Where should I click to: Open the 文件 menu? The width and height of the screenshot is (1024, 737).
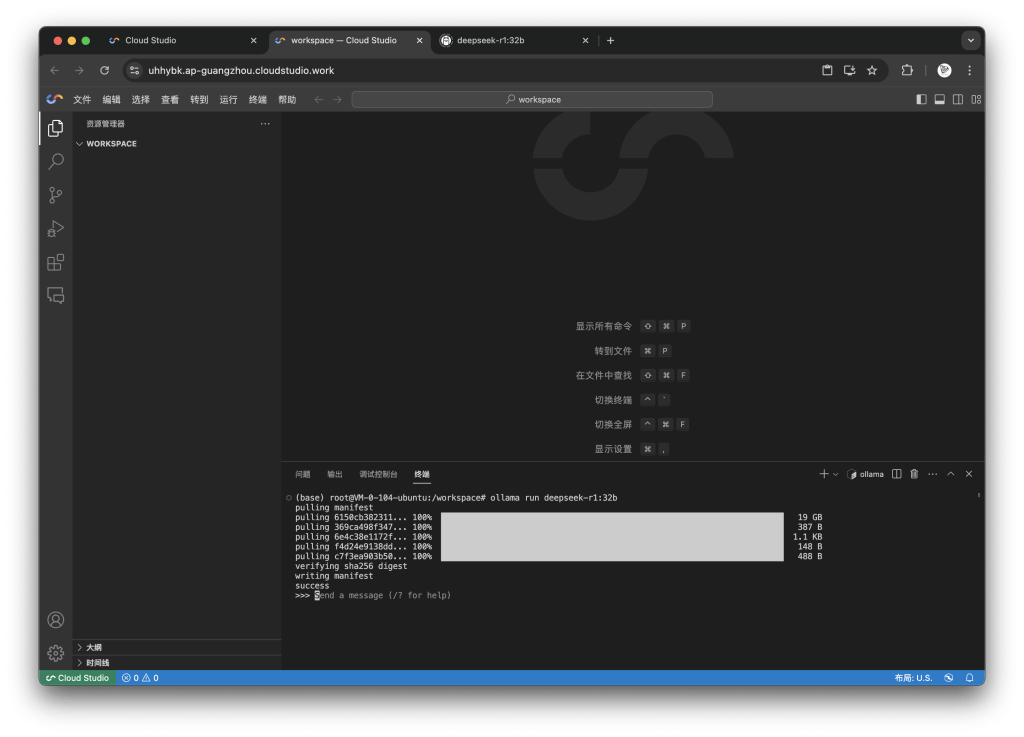click(82, 99)
